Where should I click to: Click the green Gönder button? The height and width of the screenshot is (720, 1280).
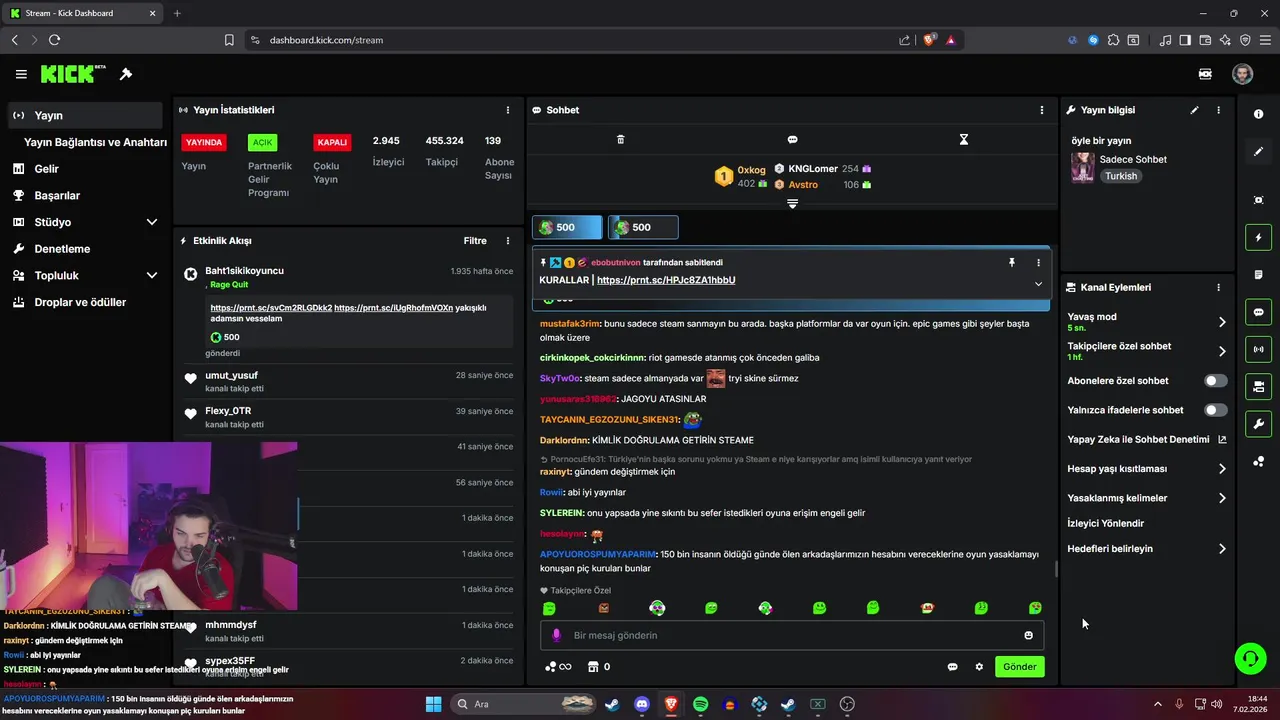tap(1019, 667)
